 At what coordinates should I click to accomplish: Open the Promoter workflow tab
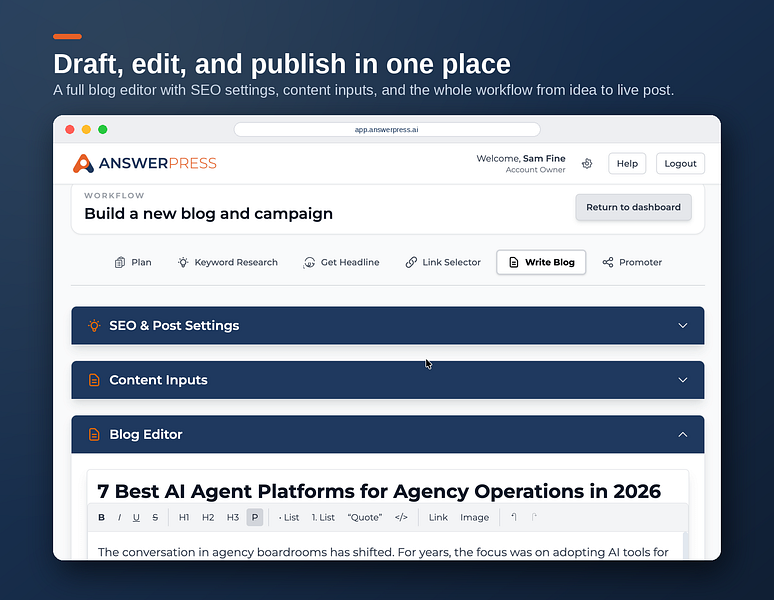pos(632,262)
